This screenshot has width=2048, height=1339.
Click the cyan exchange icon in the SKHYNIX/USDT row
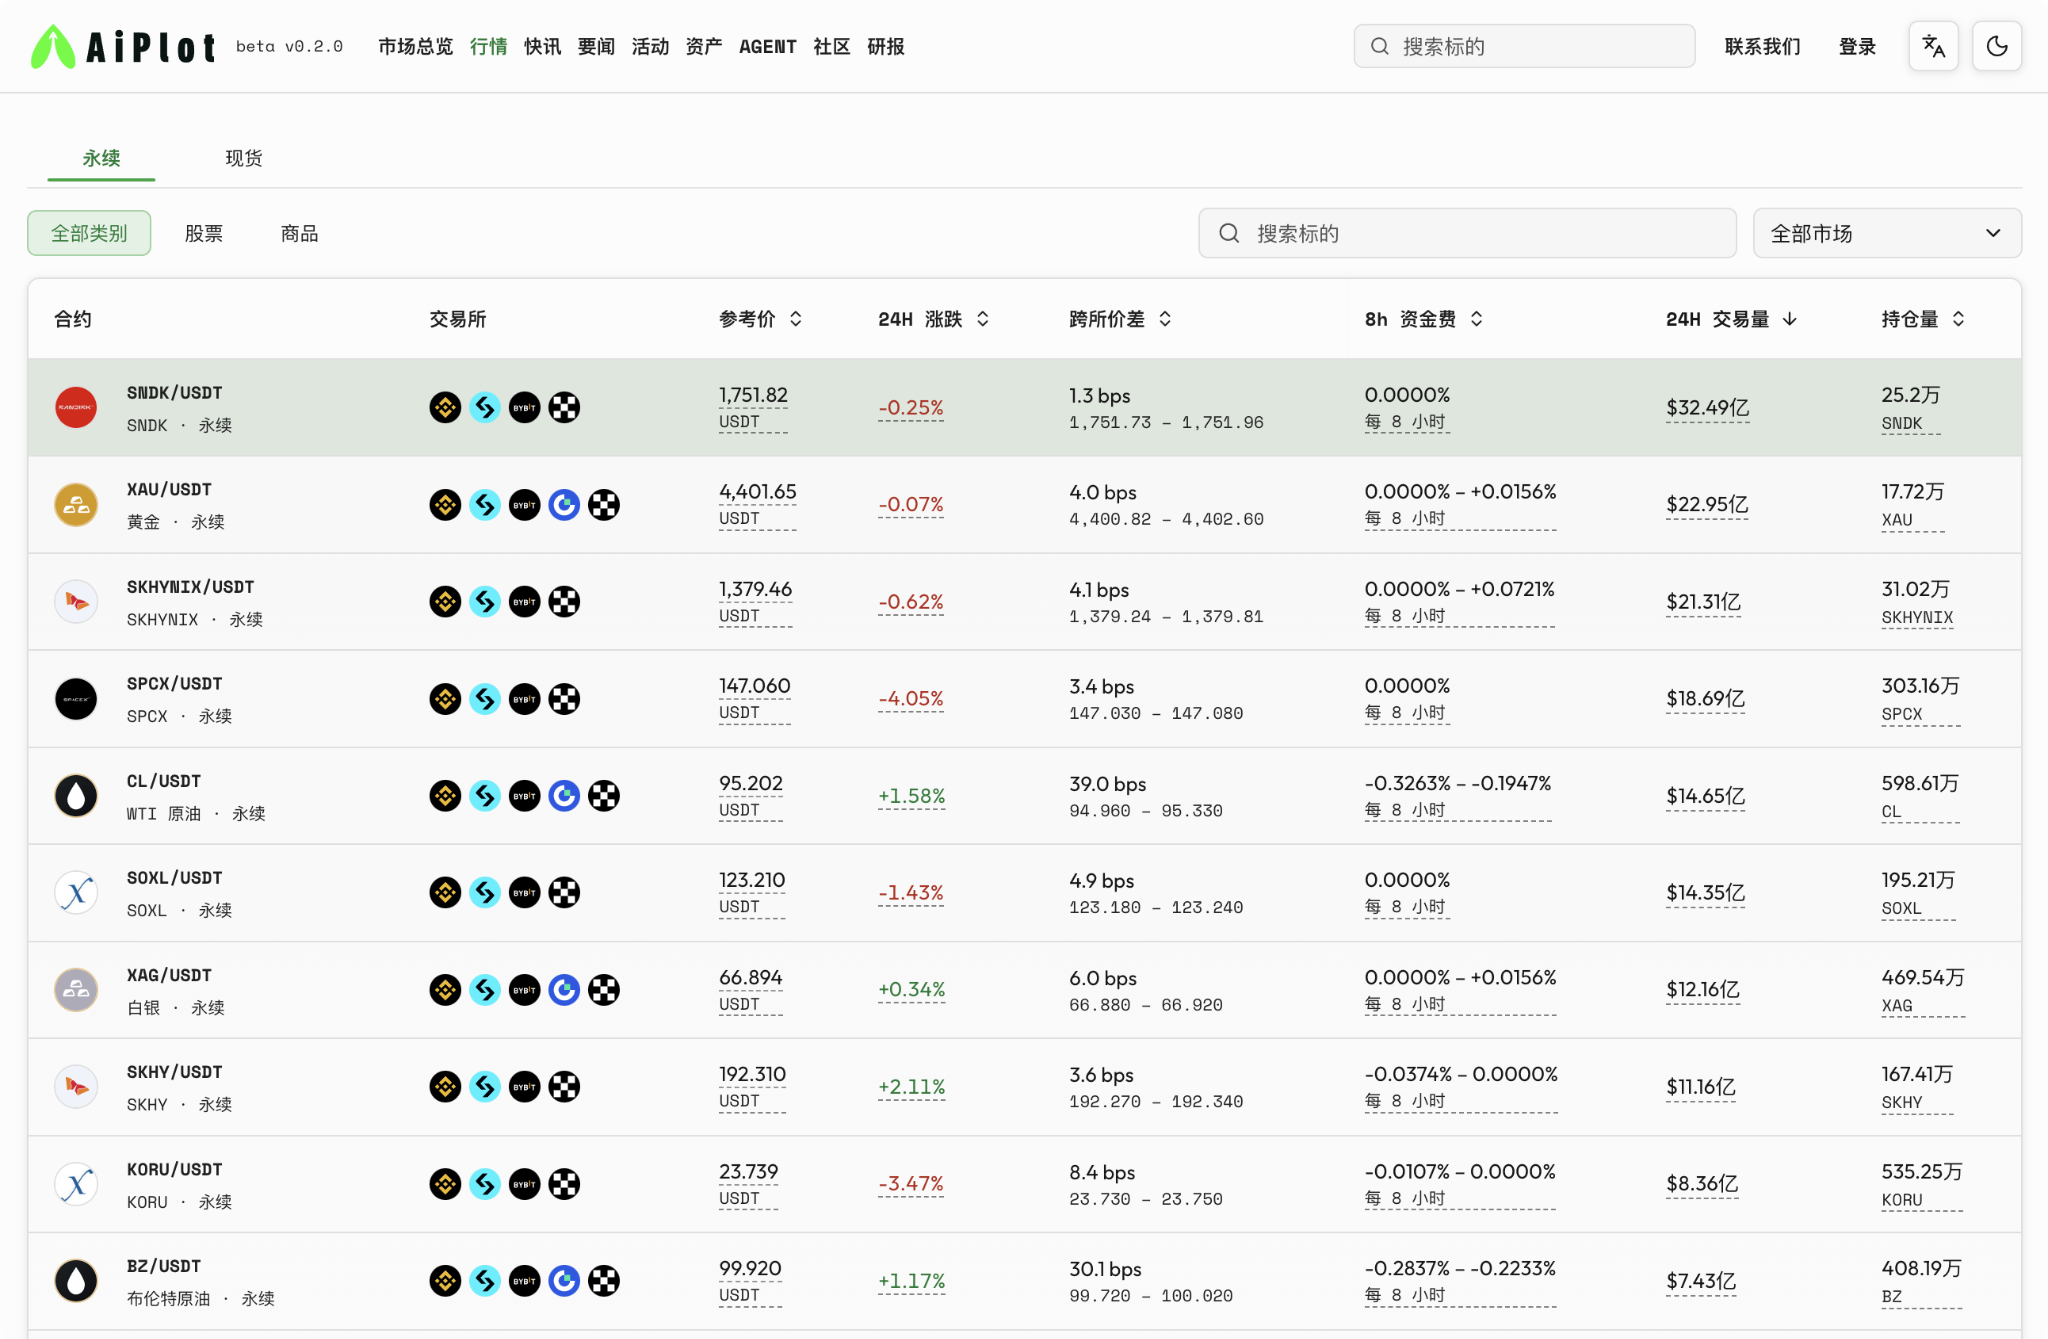485,602
